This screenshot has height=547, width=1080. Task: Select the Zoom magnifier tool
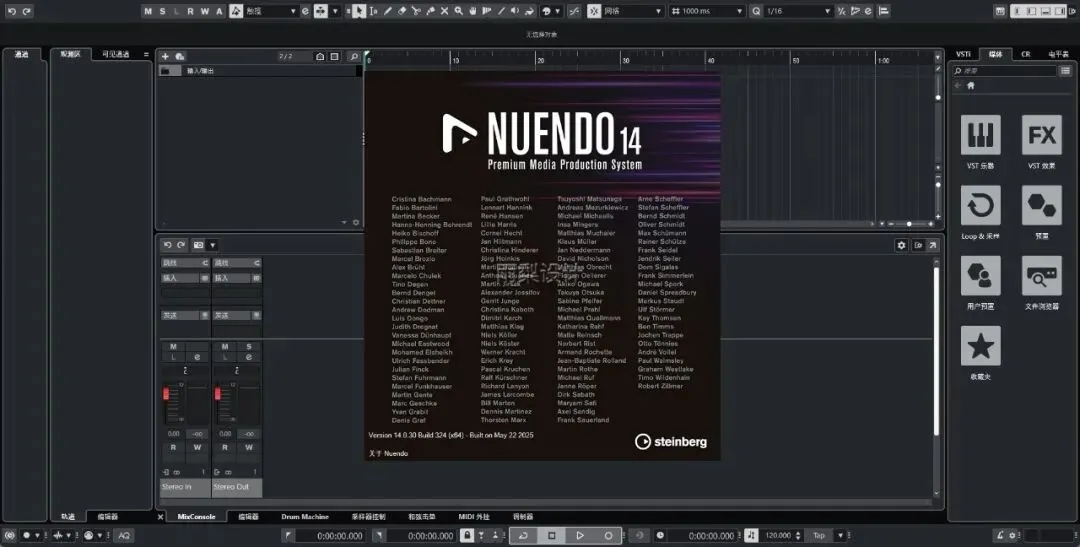point(458,11)
